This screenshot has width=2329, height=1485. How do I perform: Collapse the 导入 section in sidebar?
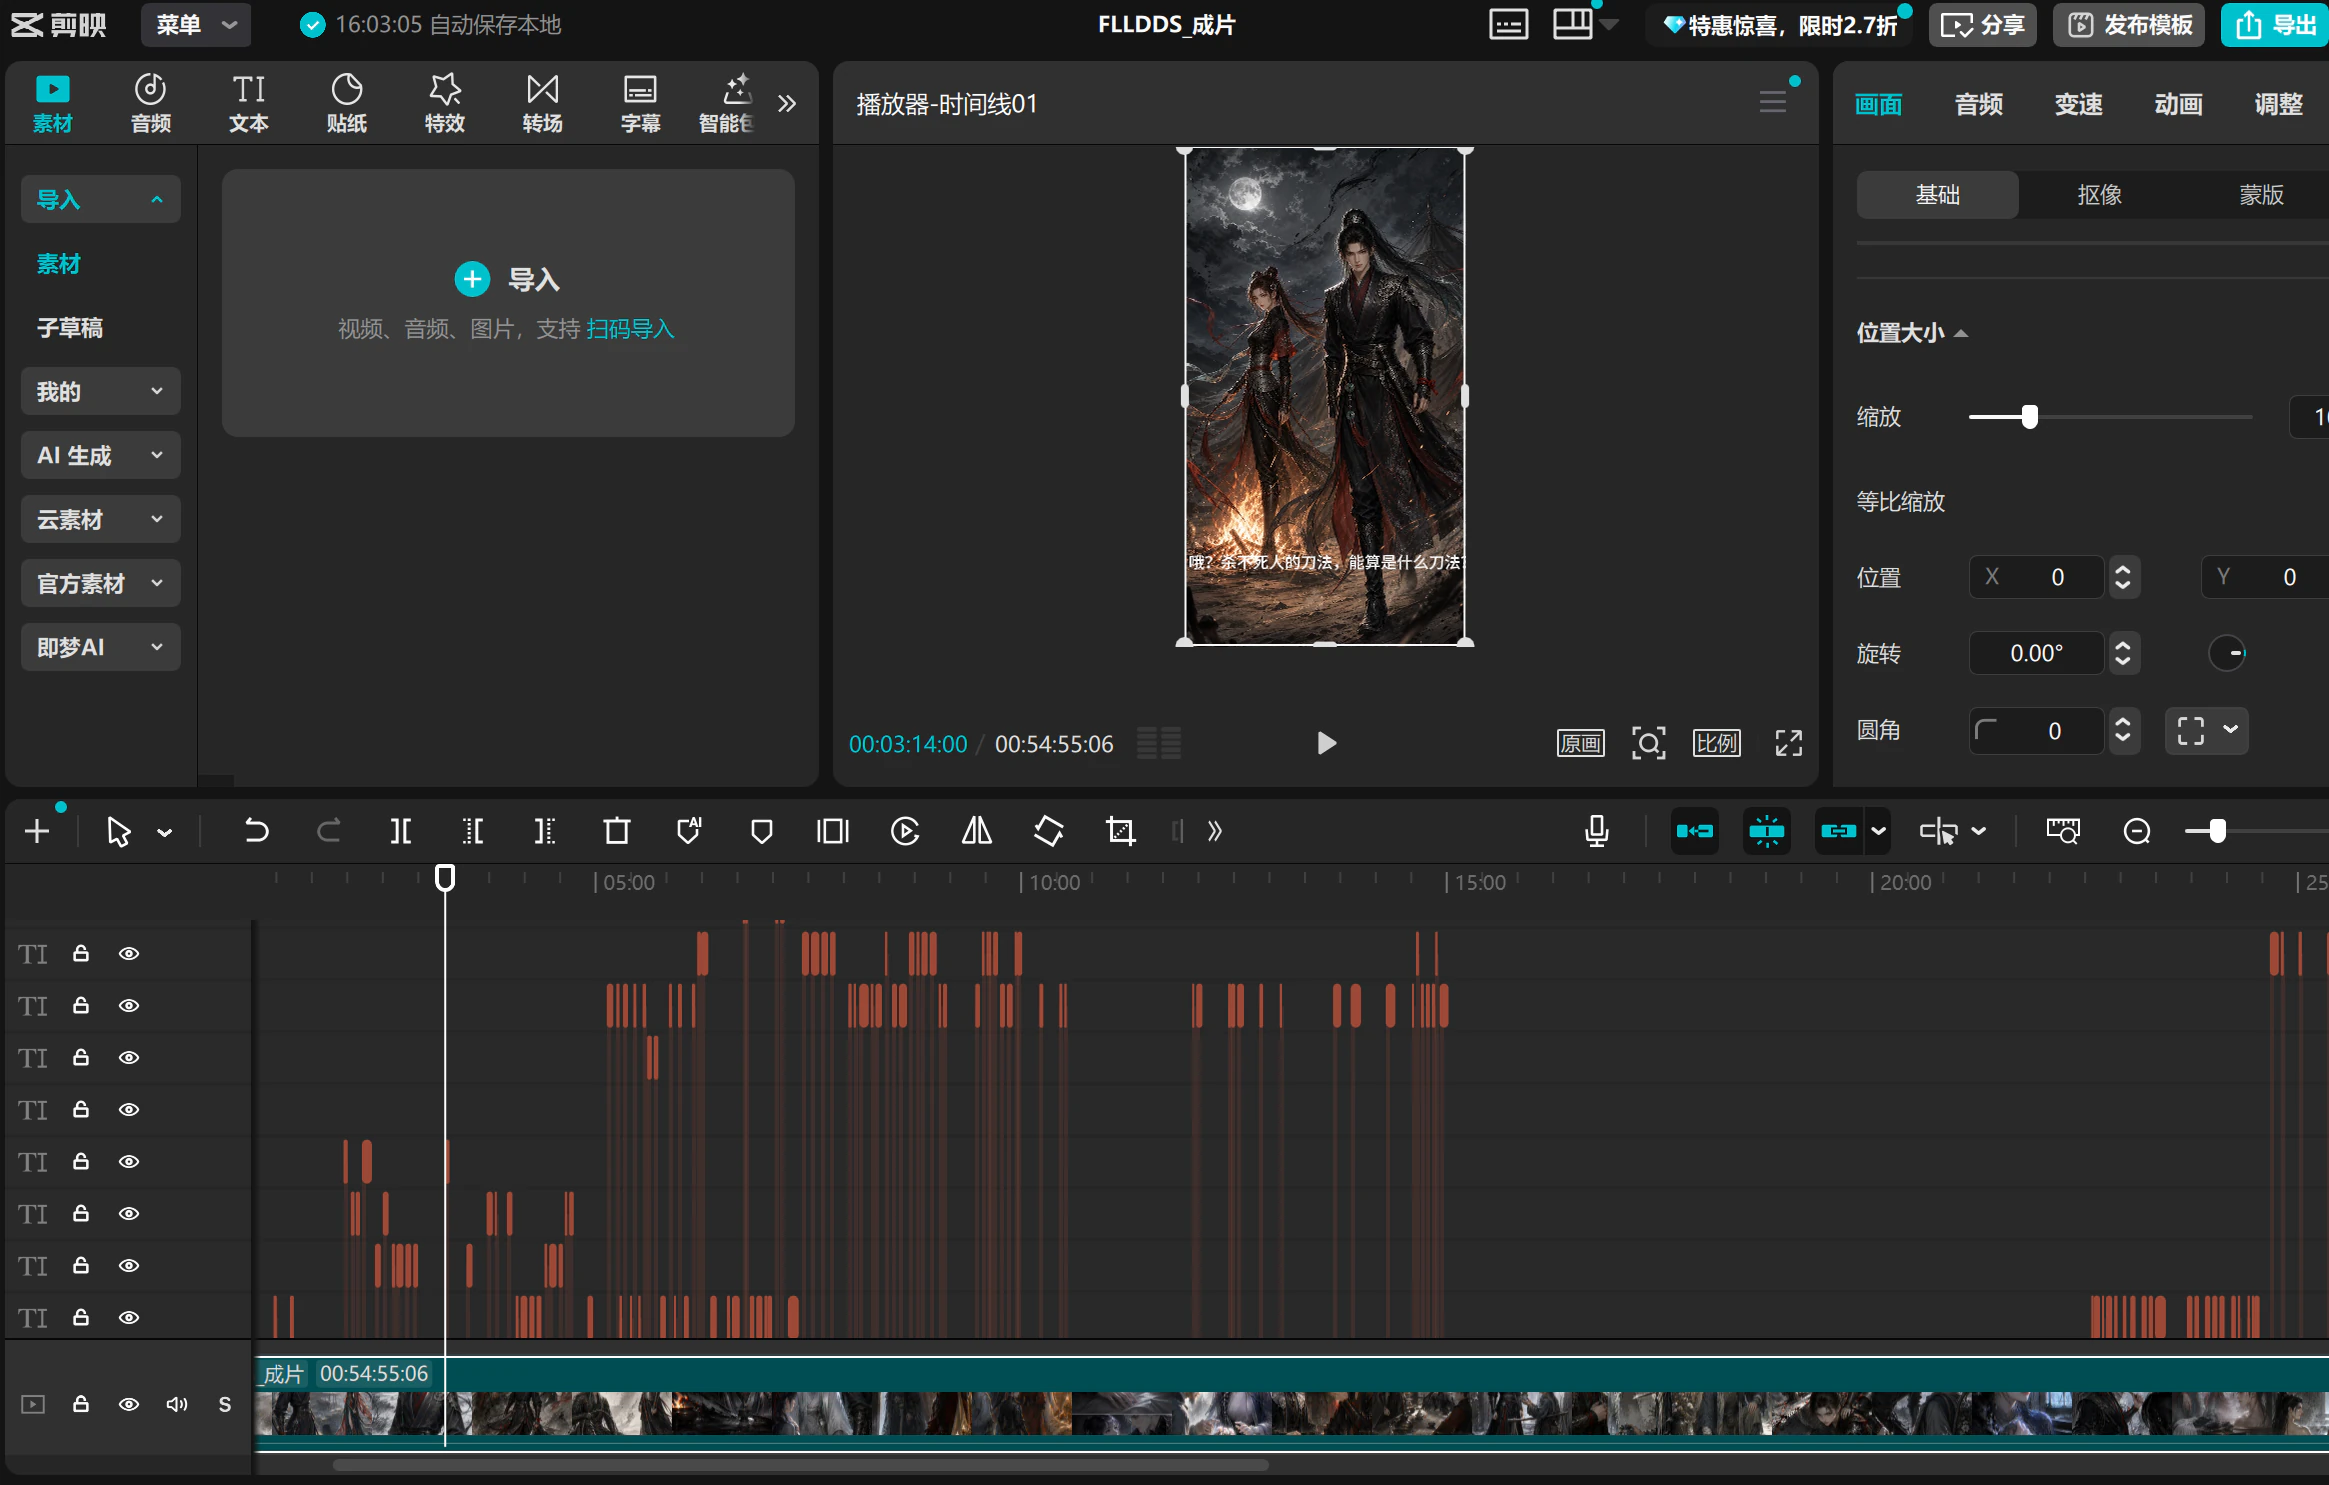tap(100, 199)
